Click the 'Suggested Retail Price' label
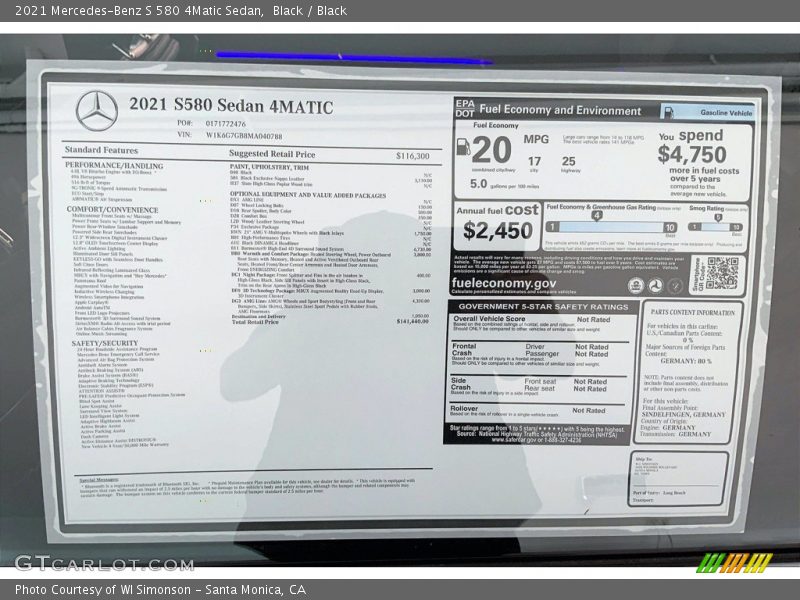Screen dimensions: 800x600 pyautogui.click(x=272, y=154)
